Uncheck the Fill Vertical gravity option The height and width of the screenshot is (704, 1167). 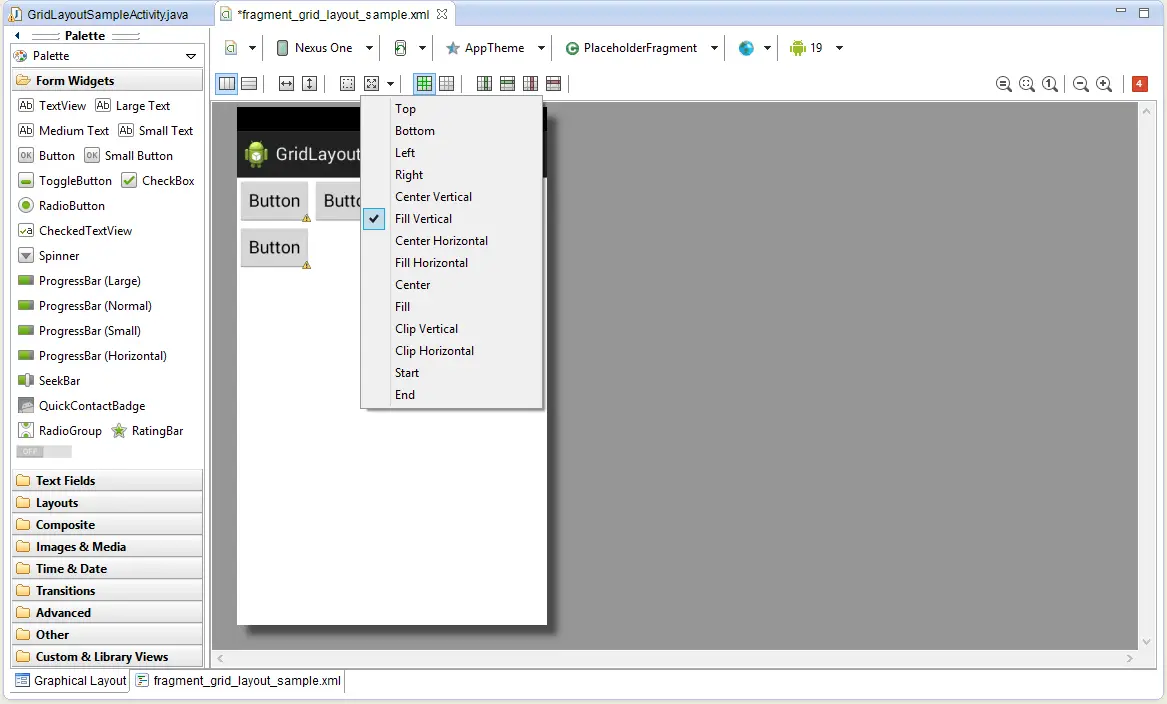tap(423, 219)
